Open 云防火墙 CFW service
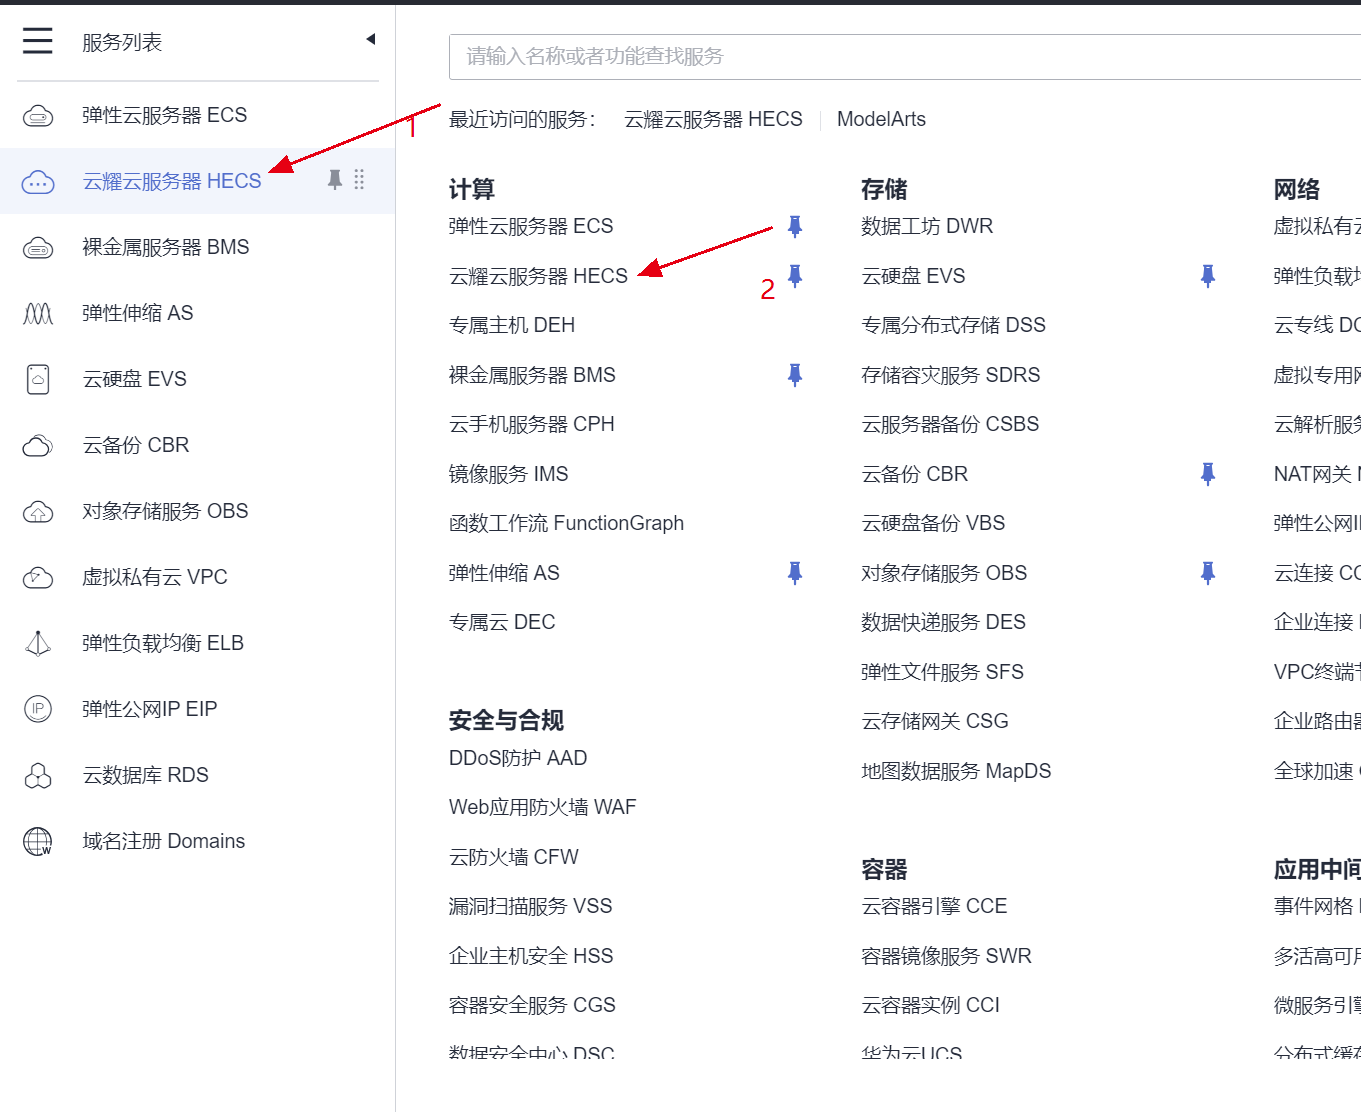Image resolution: width=1361 pixels, height=1112 pixels. tap(514, 857)
